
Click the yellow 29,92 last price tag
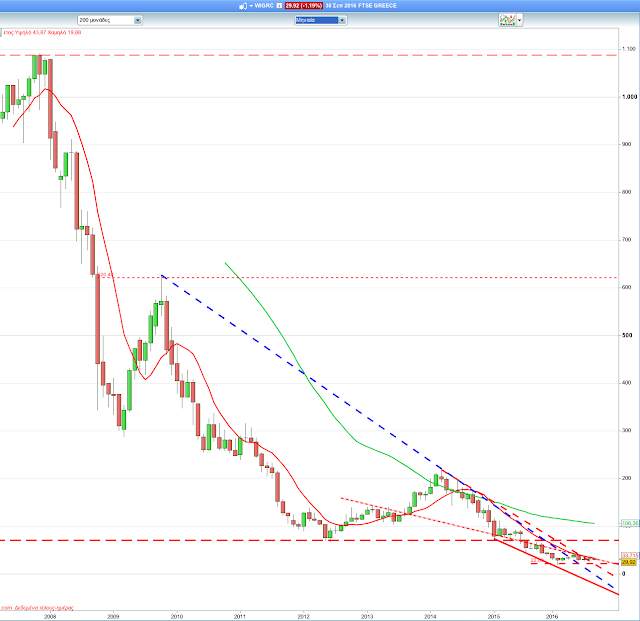(x=629, y=562)
